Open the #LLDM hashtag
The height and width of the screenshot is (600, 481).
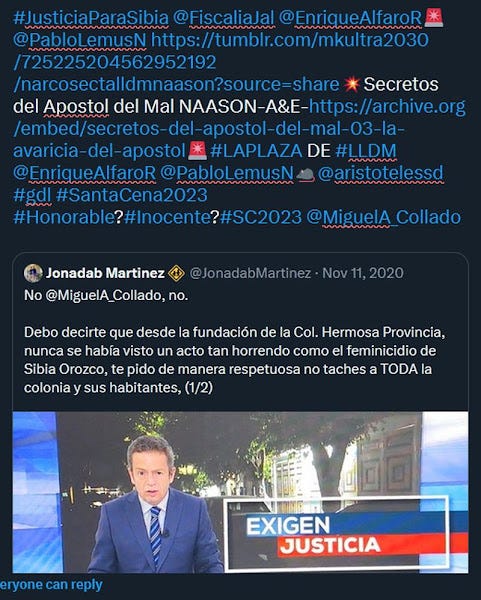366,151
